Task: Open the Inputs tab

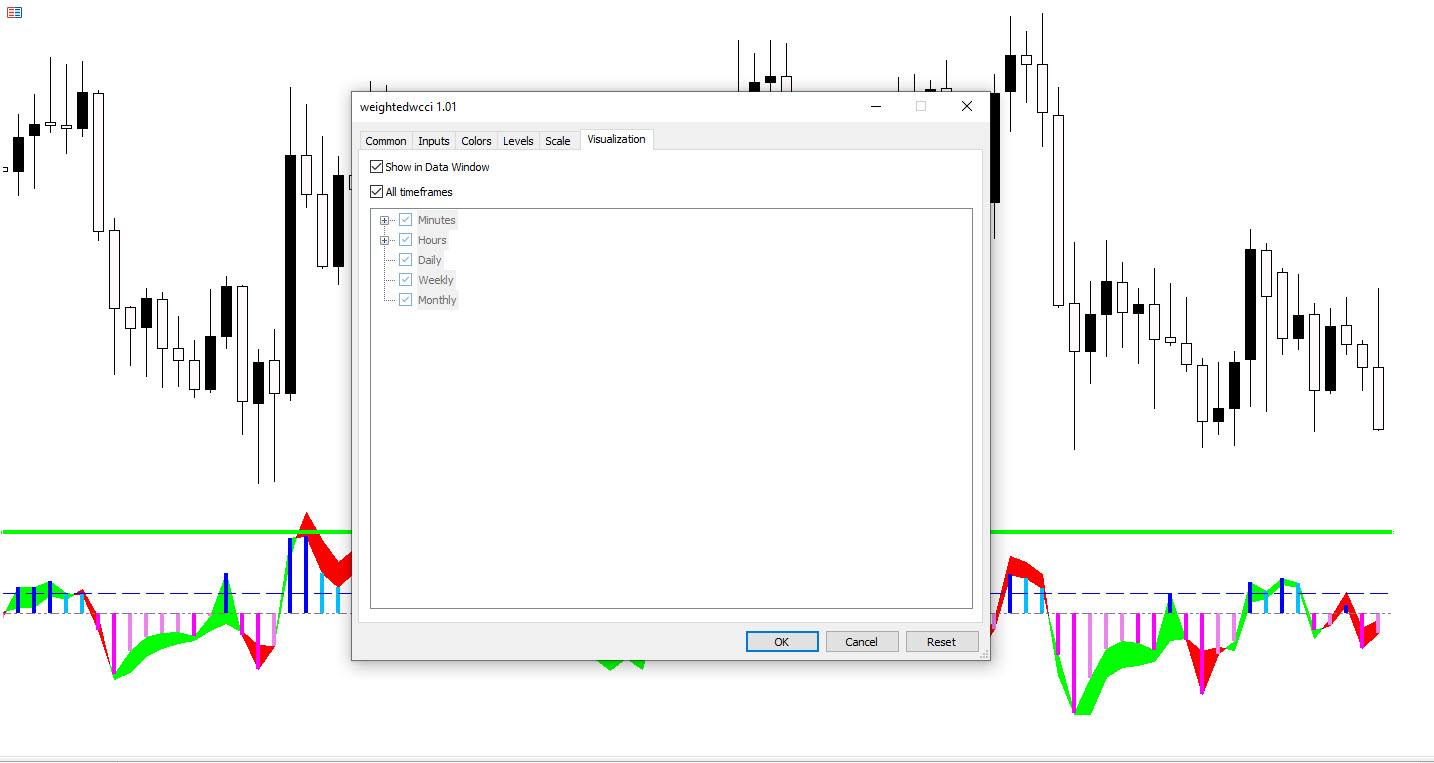Action: 434,141
